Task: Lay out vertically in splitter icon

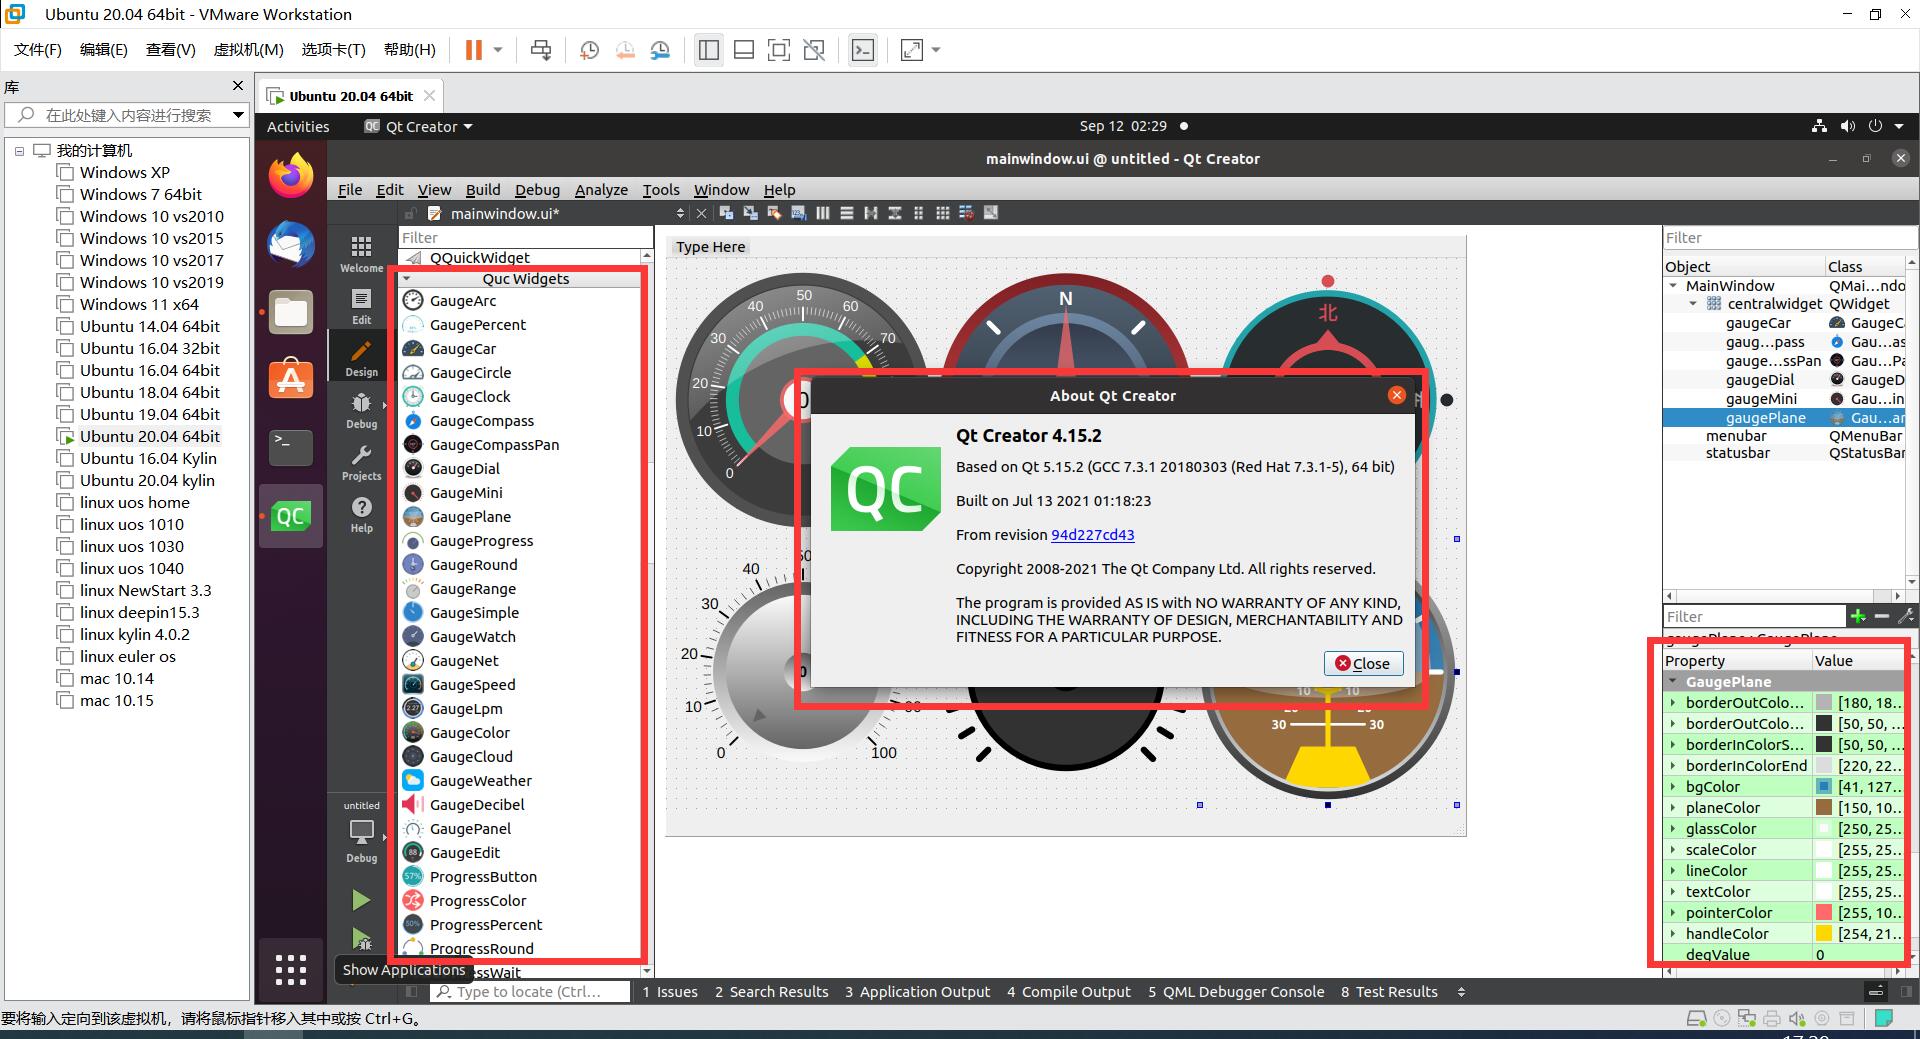Action: [894, 213]
